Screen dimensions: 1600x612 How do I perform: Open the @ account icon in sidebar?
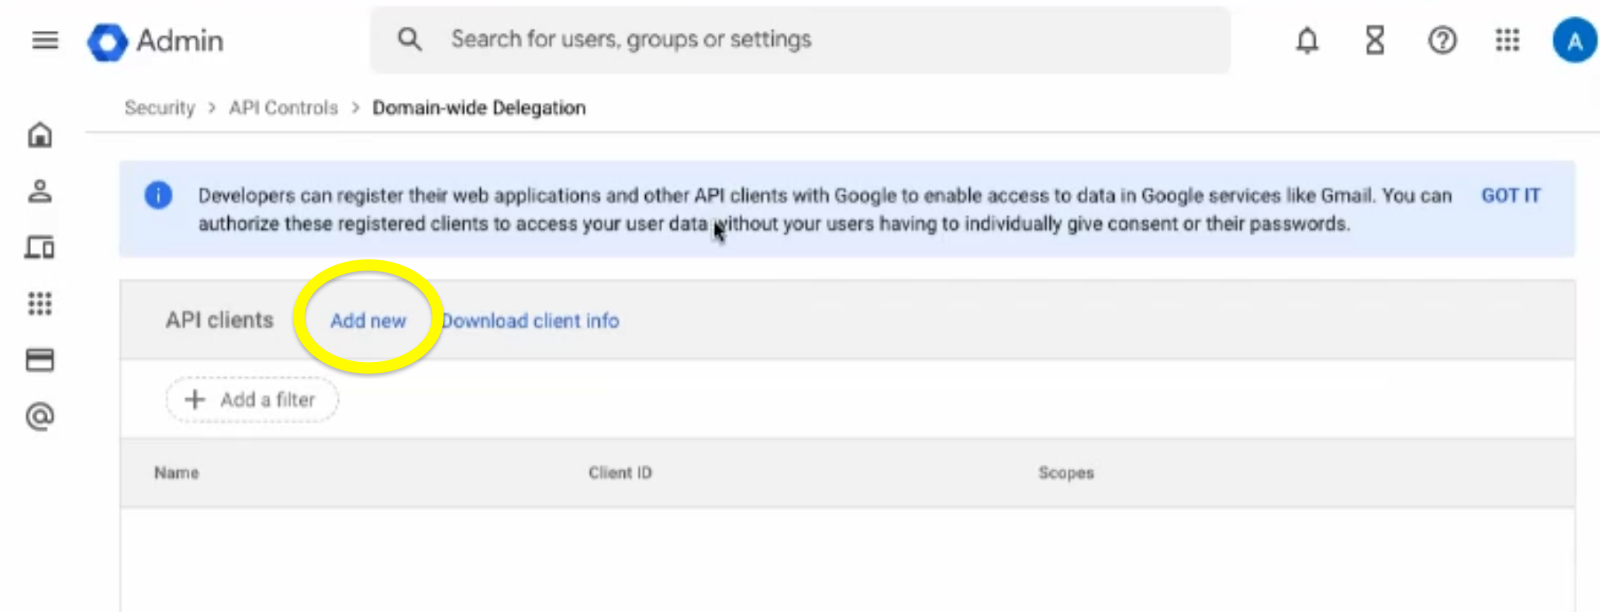[40, 416]
